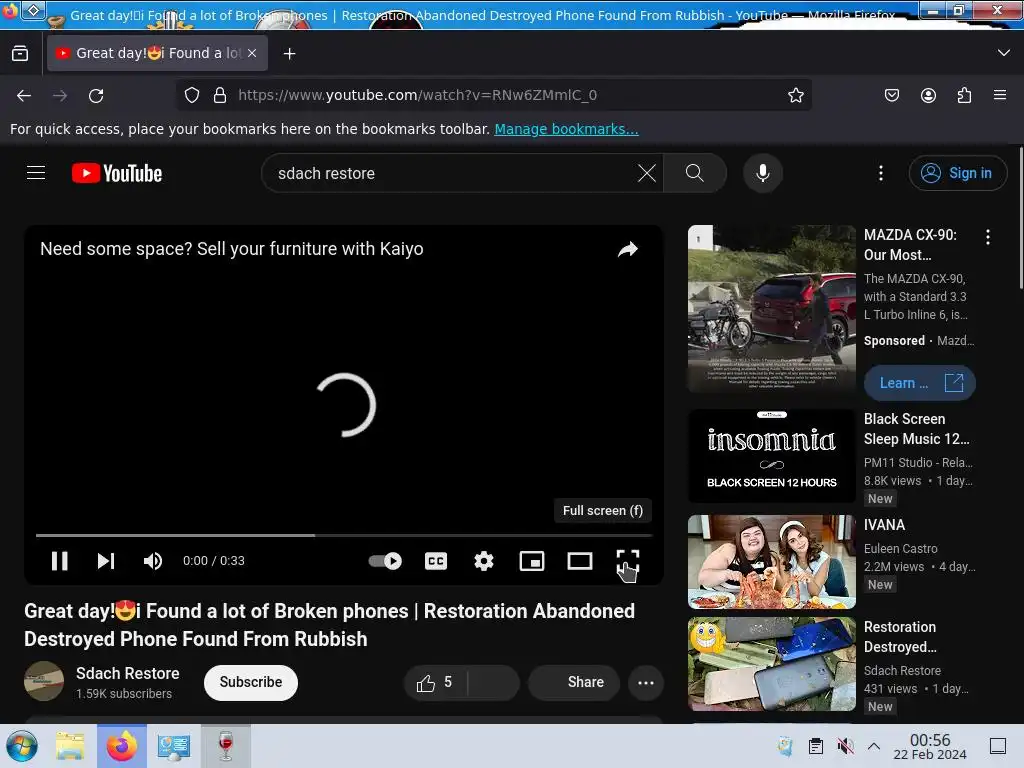
Task: Open file explorer from taskbar
Action: (70, 746)
